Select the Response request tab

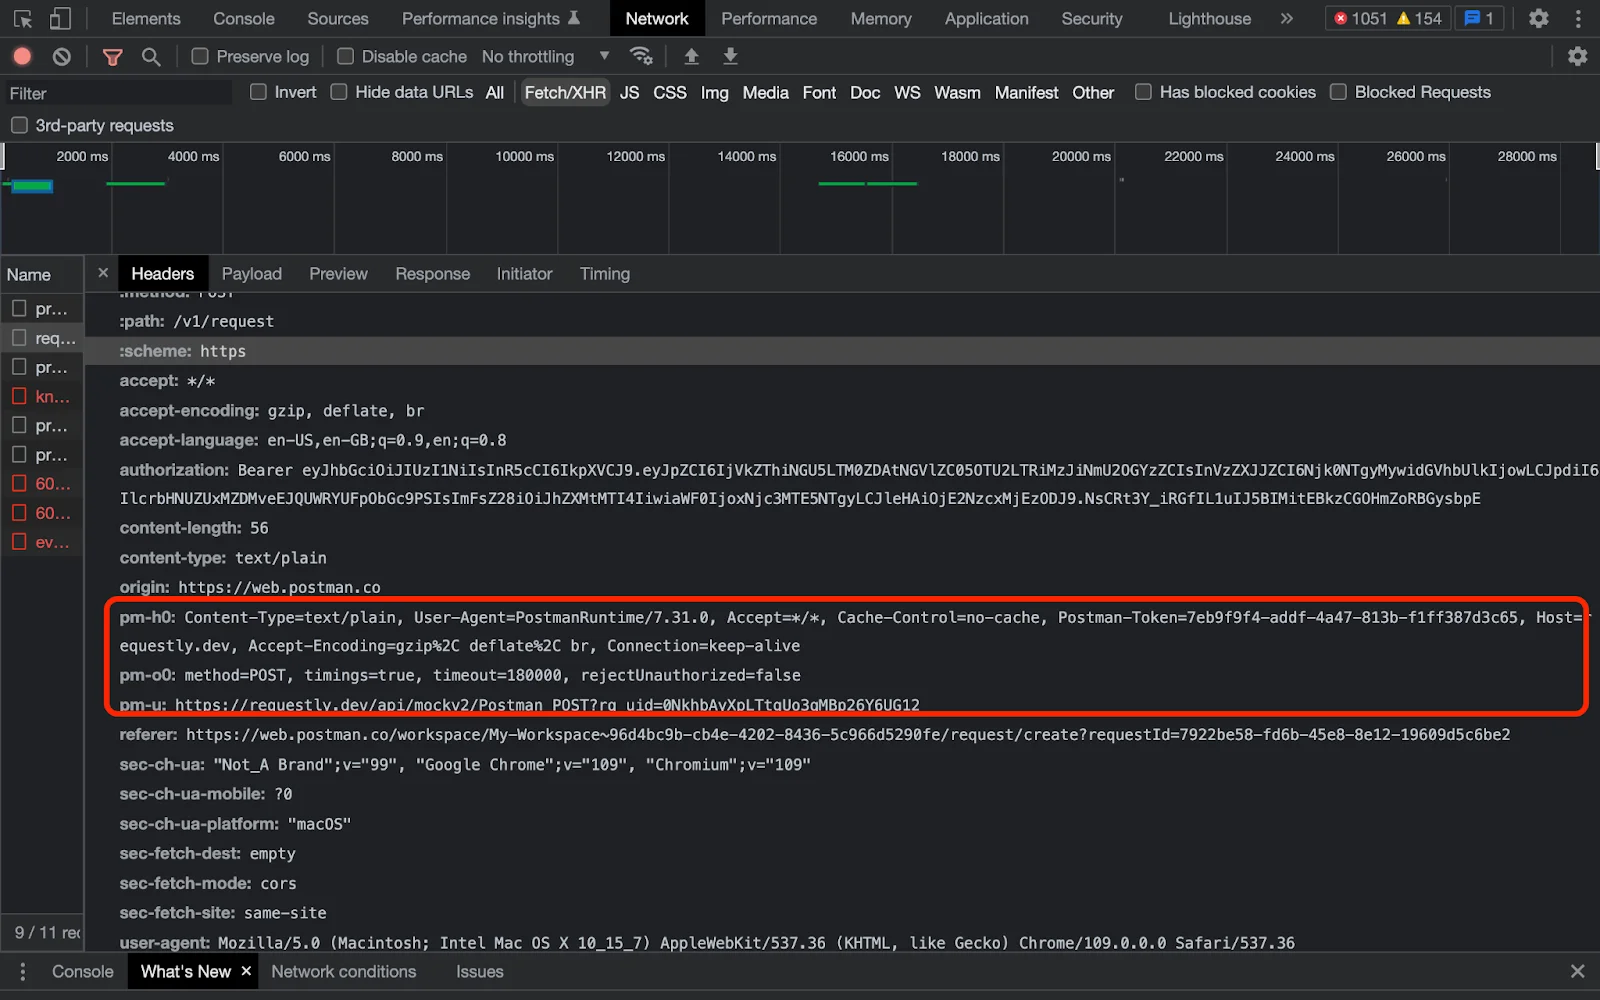tap(432, 273)
